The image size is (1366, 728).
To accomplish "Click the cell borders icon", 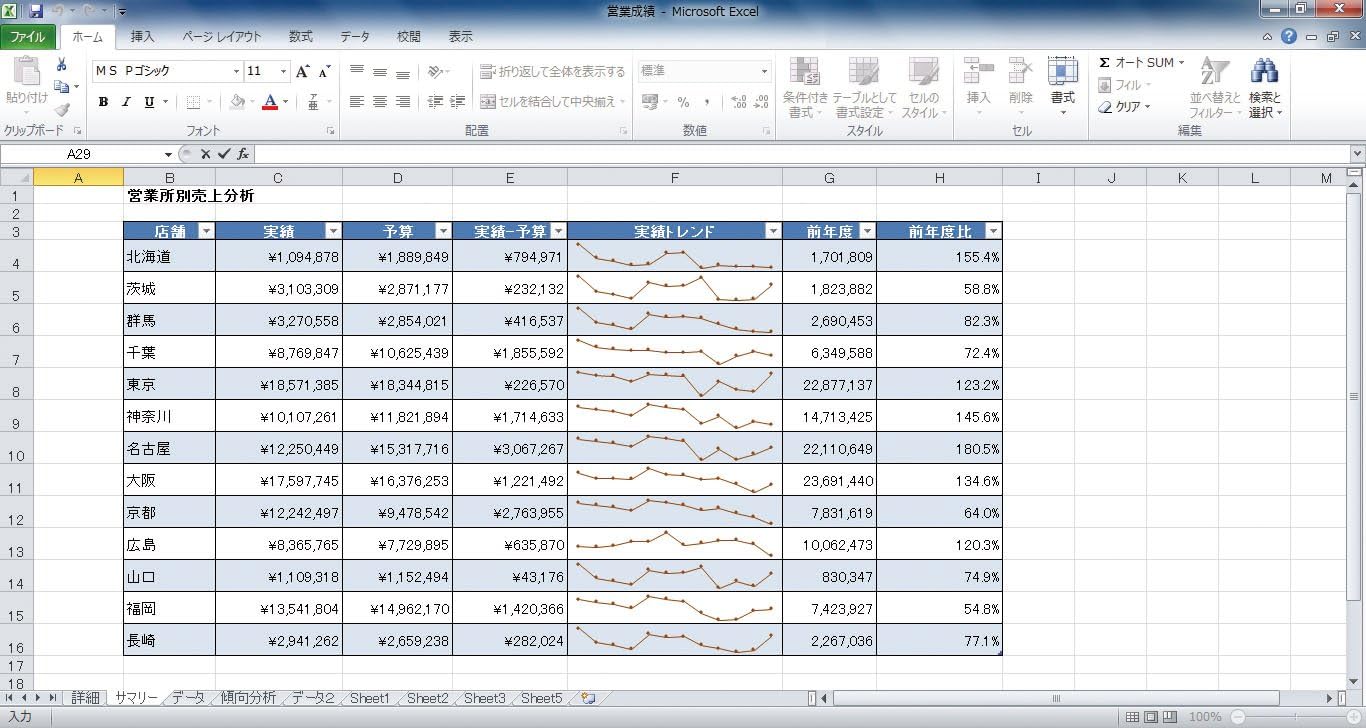I will pos(193,101).
